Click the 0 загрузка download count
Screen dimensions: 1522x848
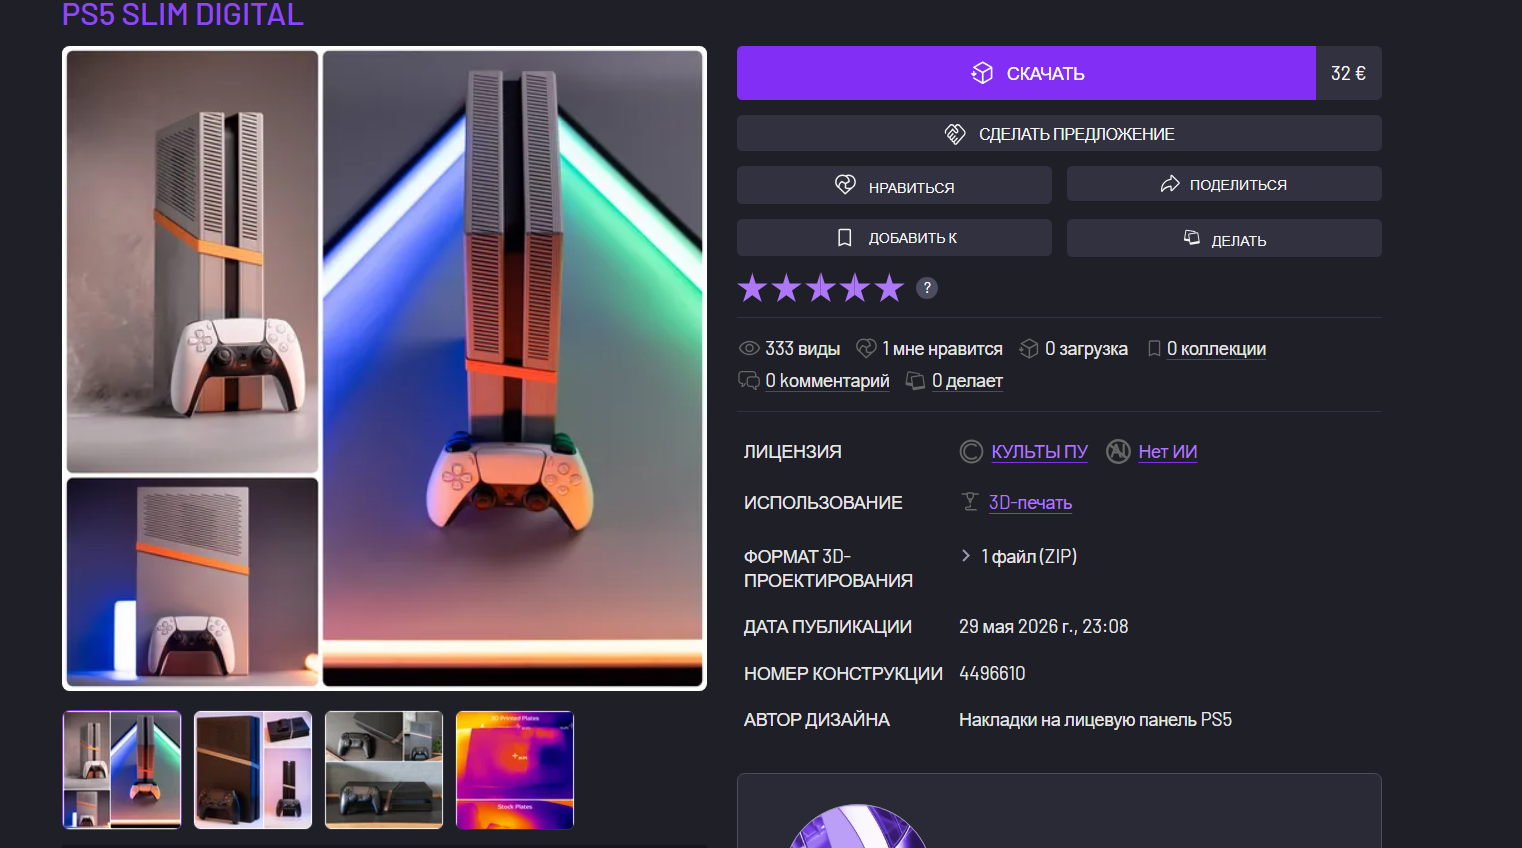pos(1086,349)
